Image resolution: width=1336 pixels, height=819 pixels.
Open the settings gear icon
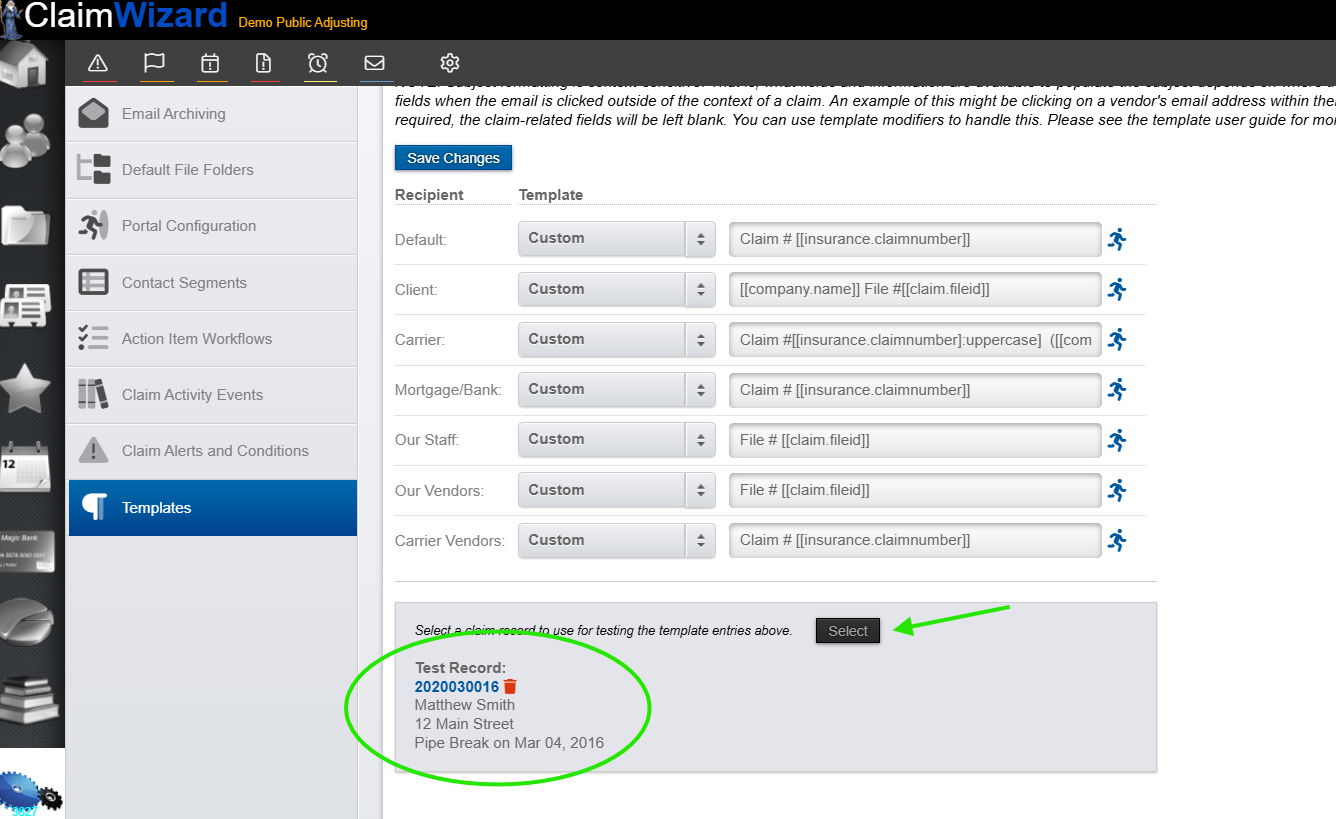tap(450, 63)
